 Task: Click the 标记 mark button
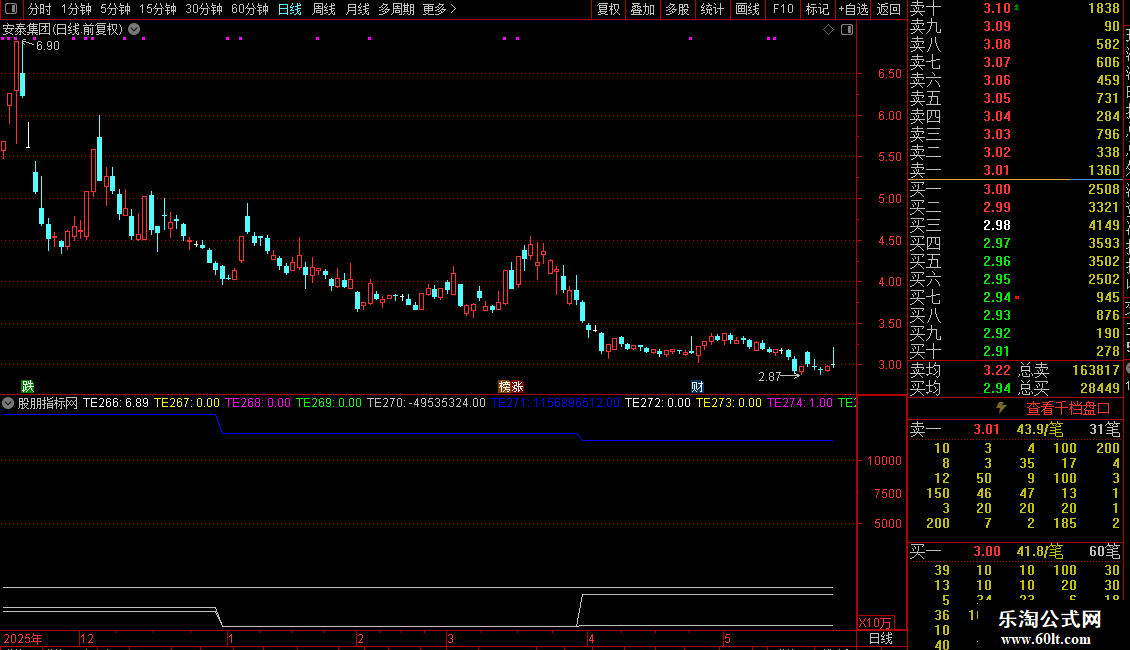(x=817, y=9)
